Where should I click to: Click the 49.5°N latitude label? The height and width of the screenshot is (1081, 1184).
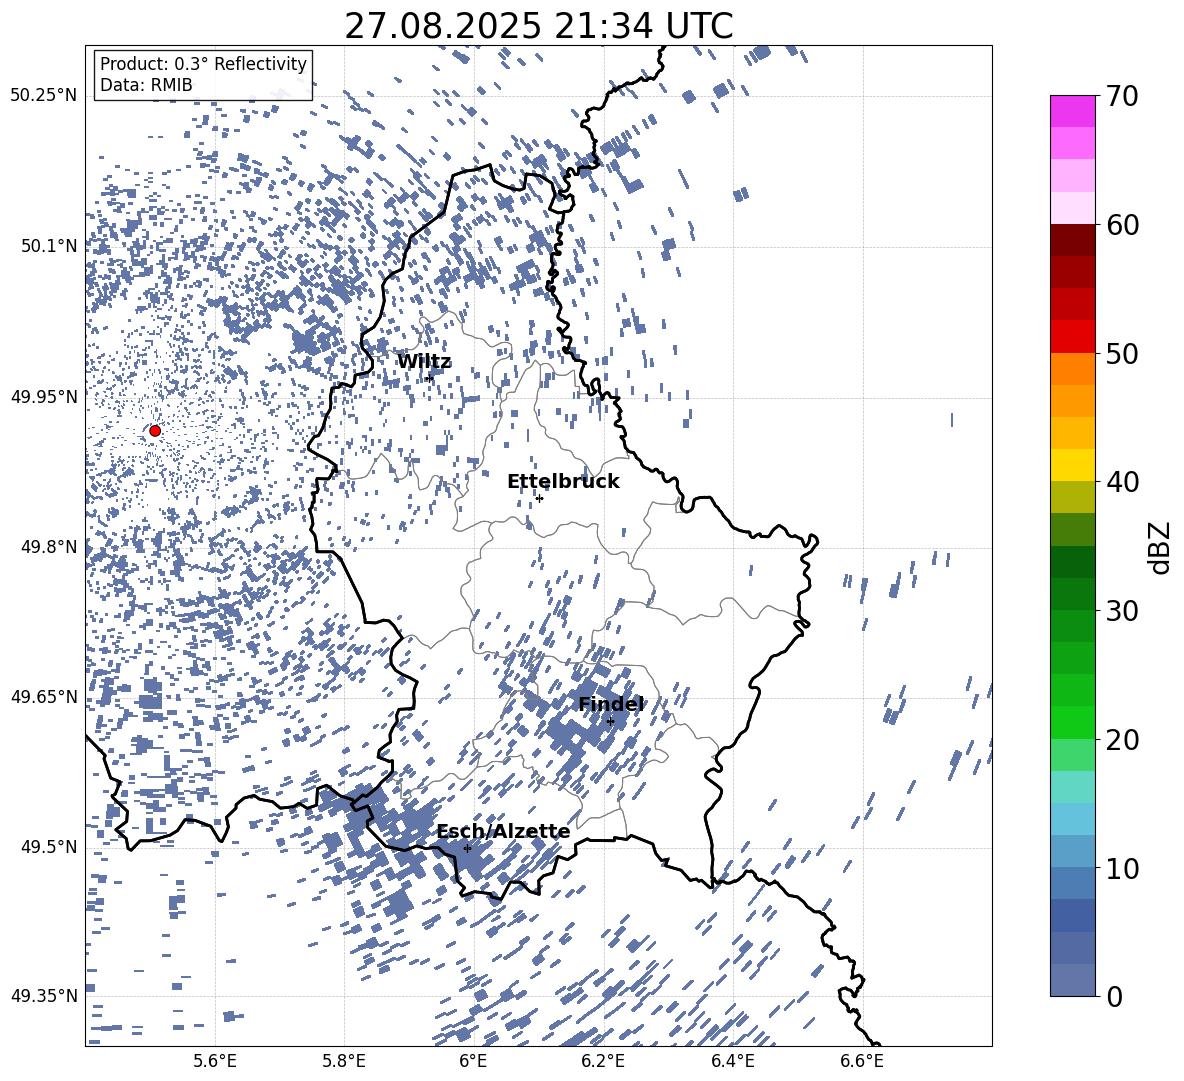[x=49, y=847]
